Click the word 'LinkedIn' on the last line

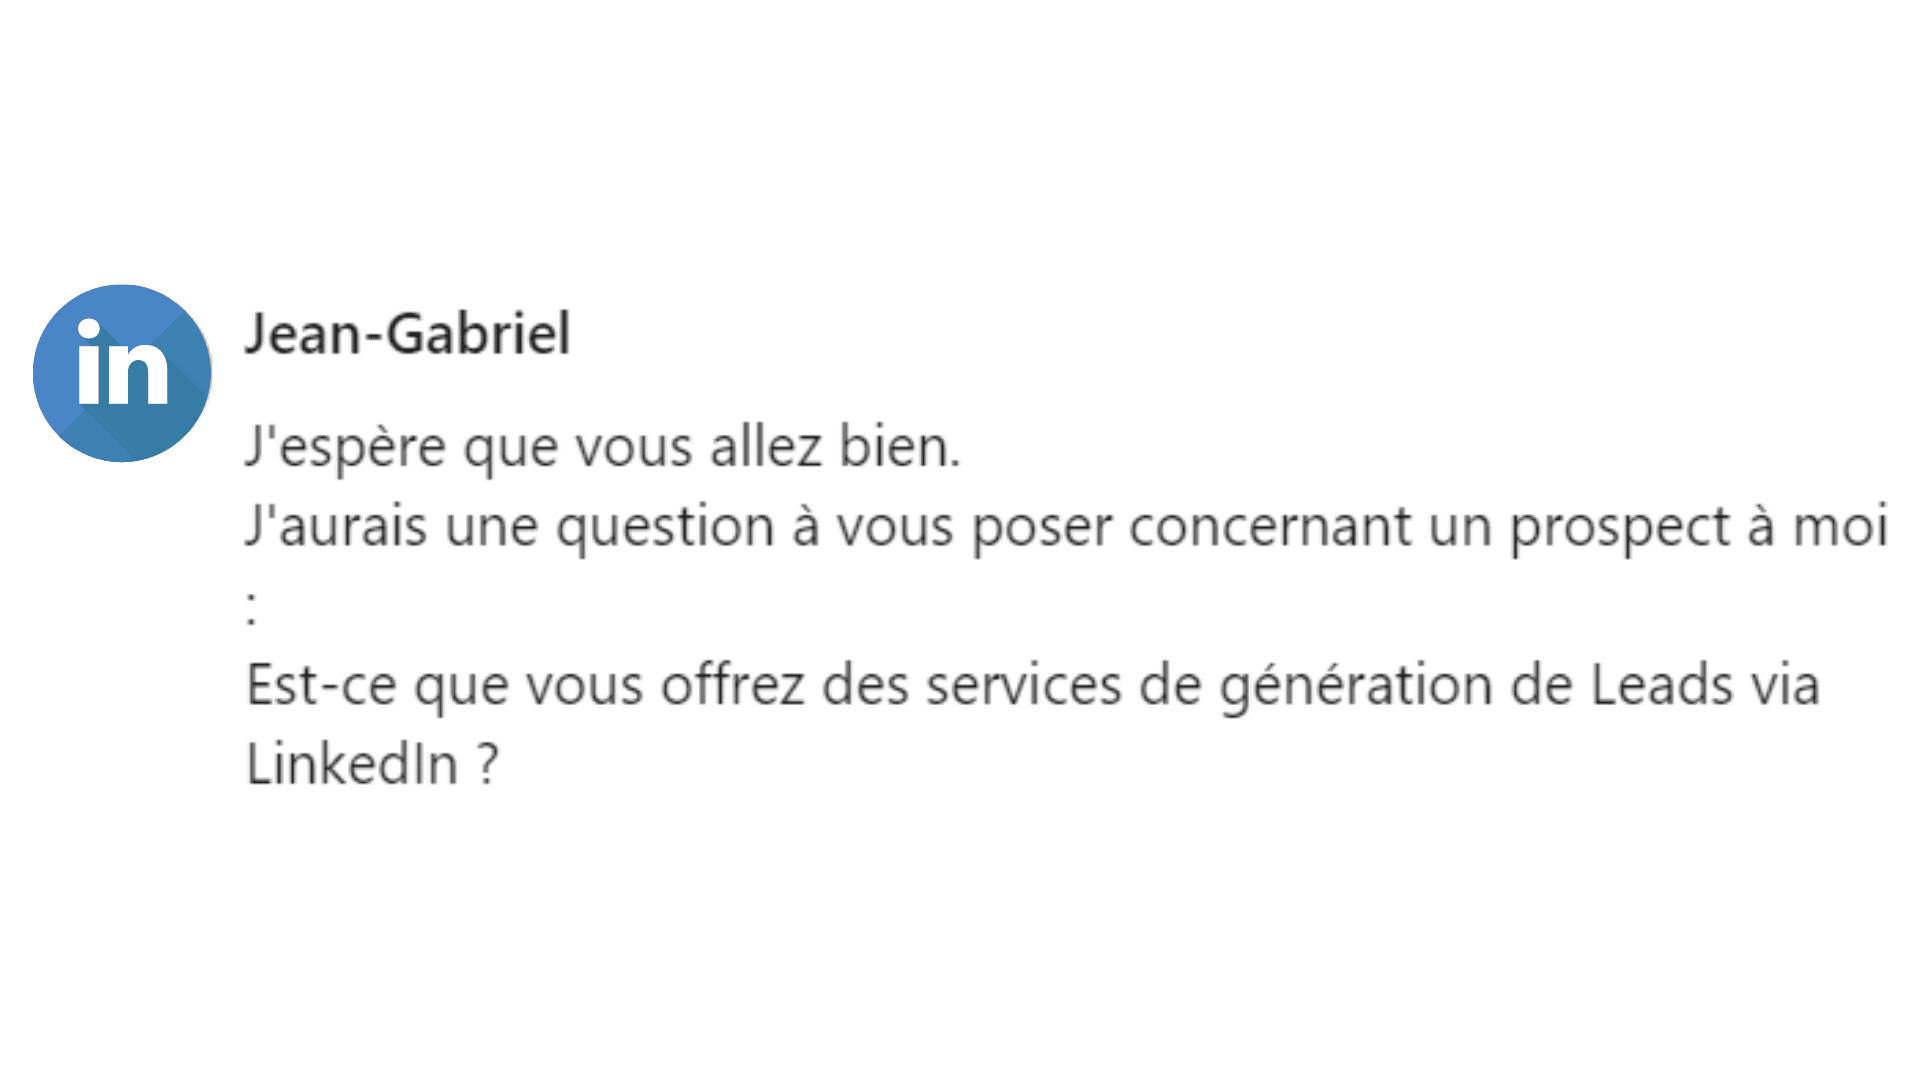coord(352,765)
